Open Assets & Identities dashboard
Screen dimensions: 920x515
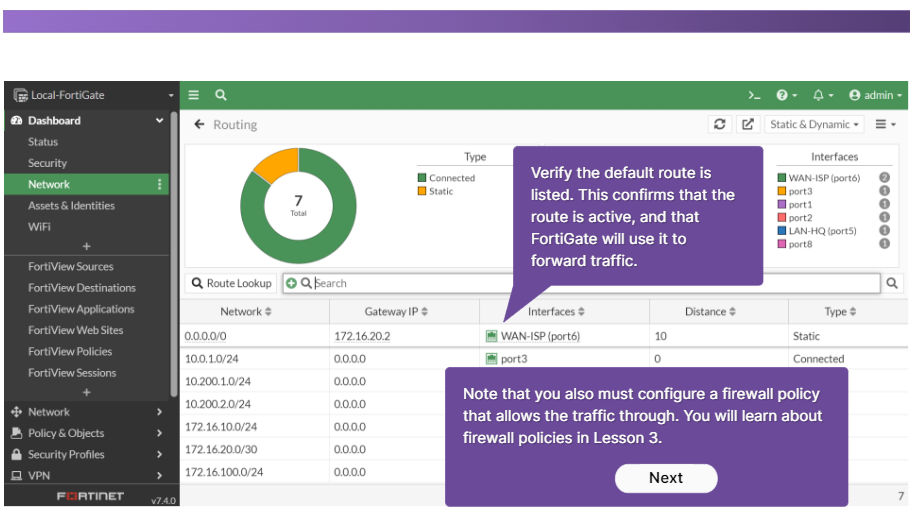72,206
